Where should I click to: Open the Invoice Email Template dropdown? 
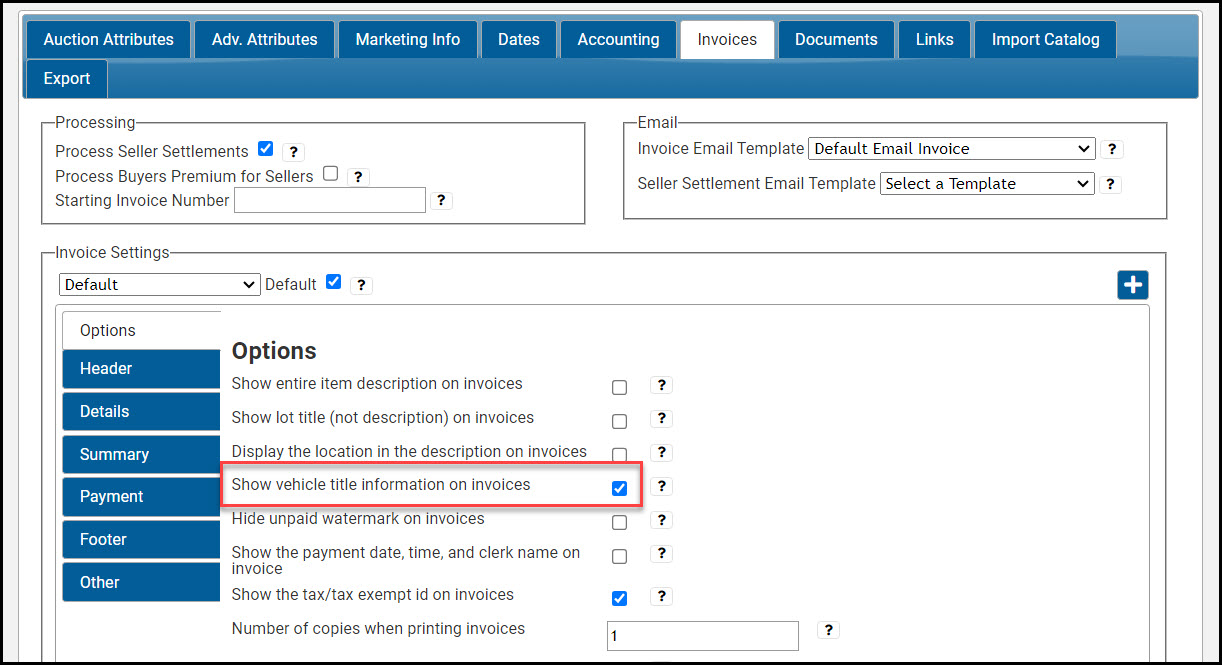[x=952, y=149]
